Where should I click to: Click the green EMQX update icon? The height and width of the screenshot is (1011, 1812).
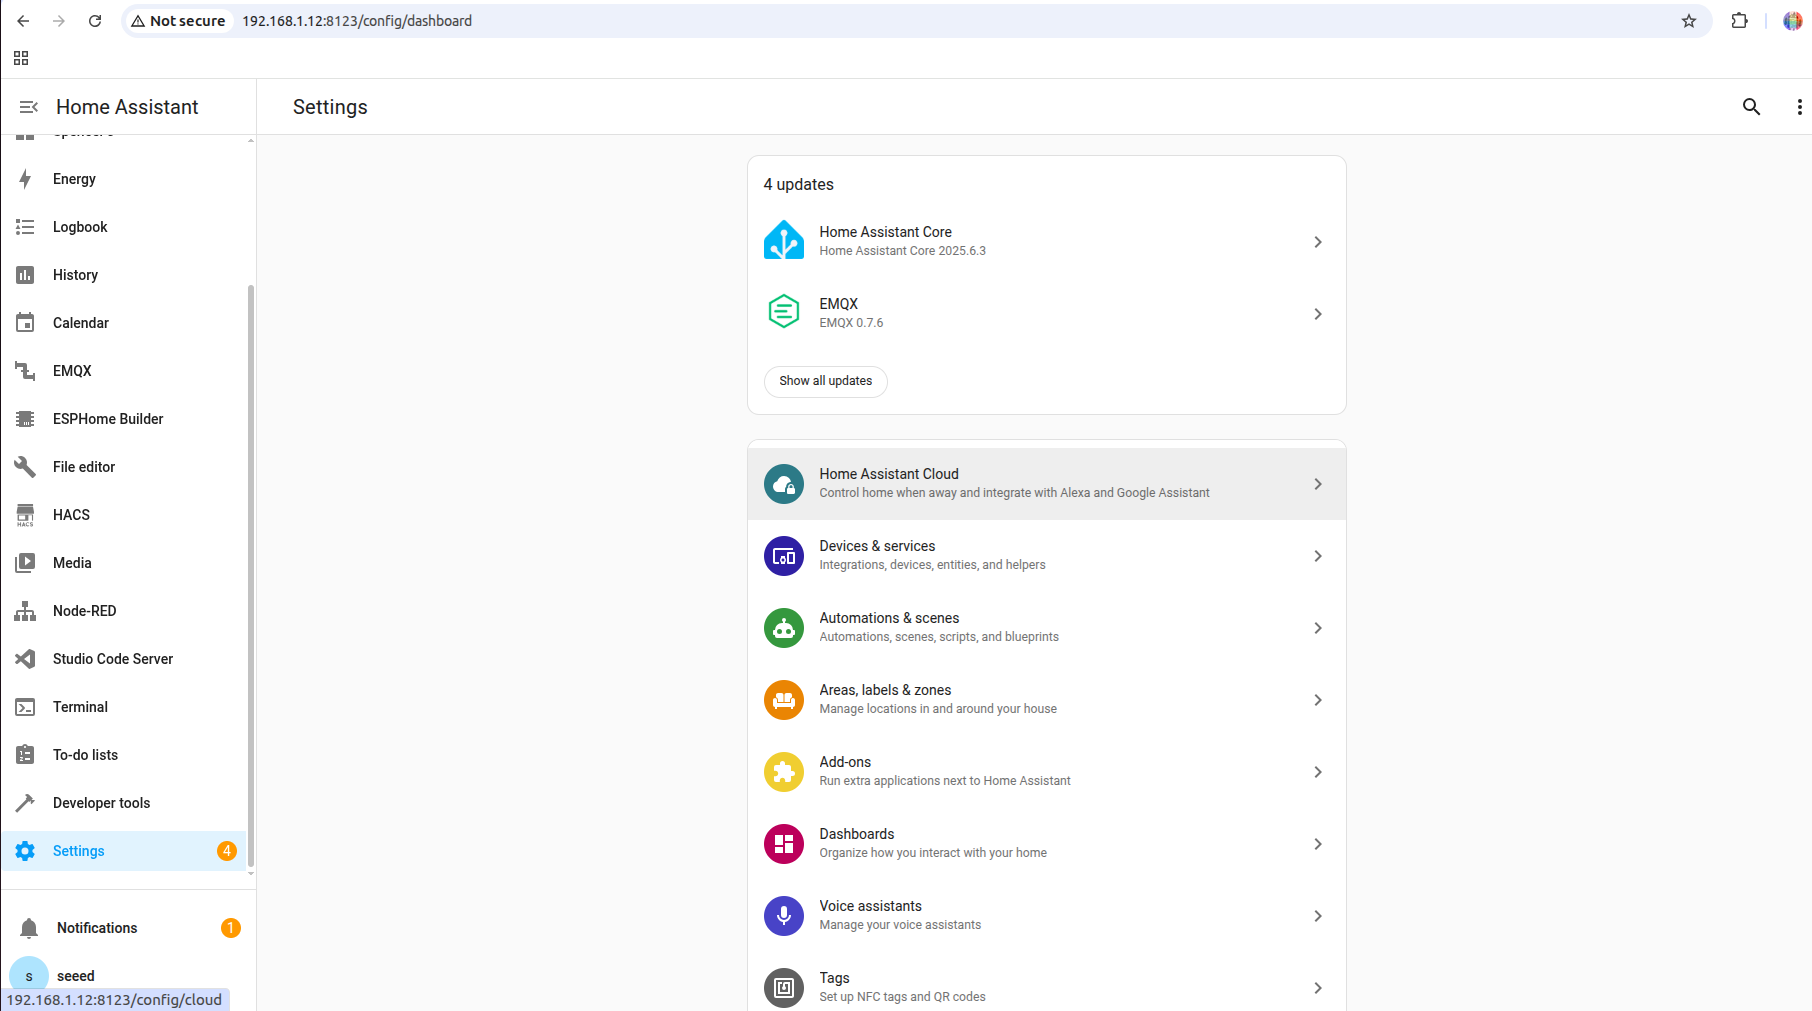pyautogui.click(x=784, y=312)
